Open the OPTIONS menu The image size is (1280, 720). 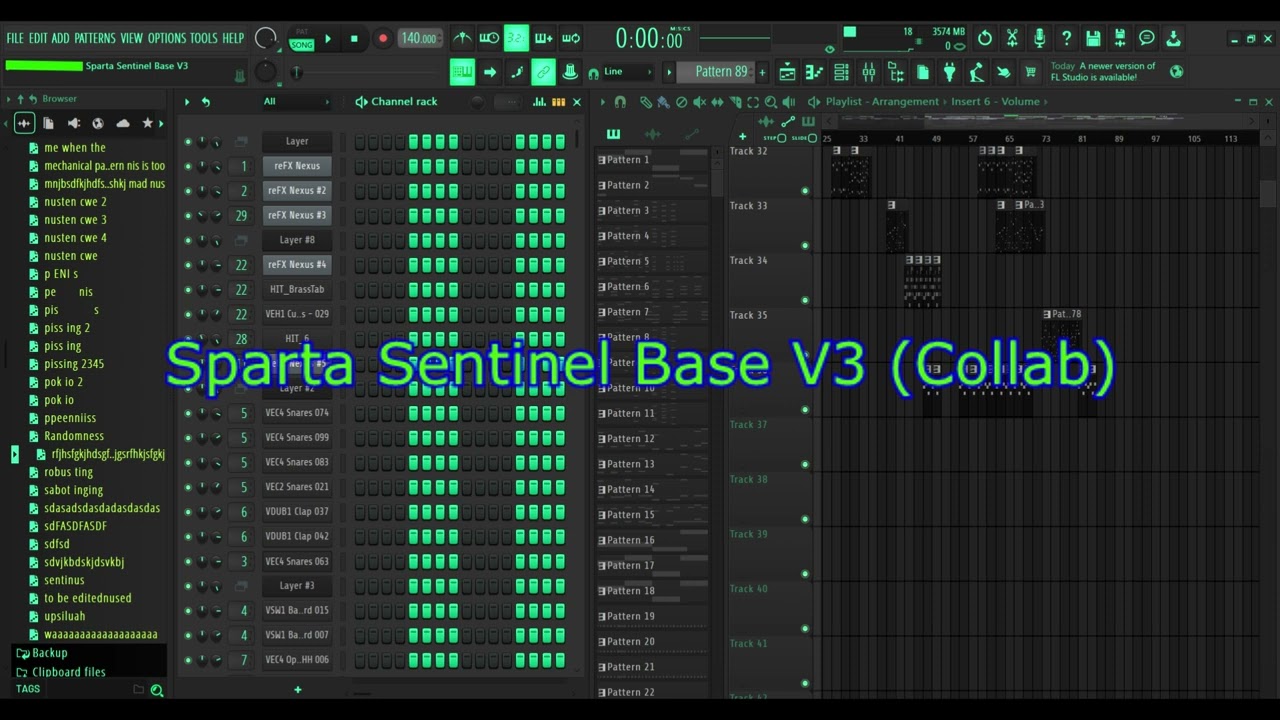[167, 38]
